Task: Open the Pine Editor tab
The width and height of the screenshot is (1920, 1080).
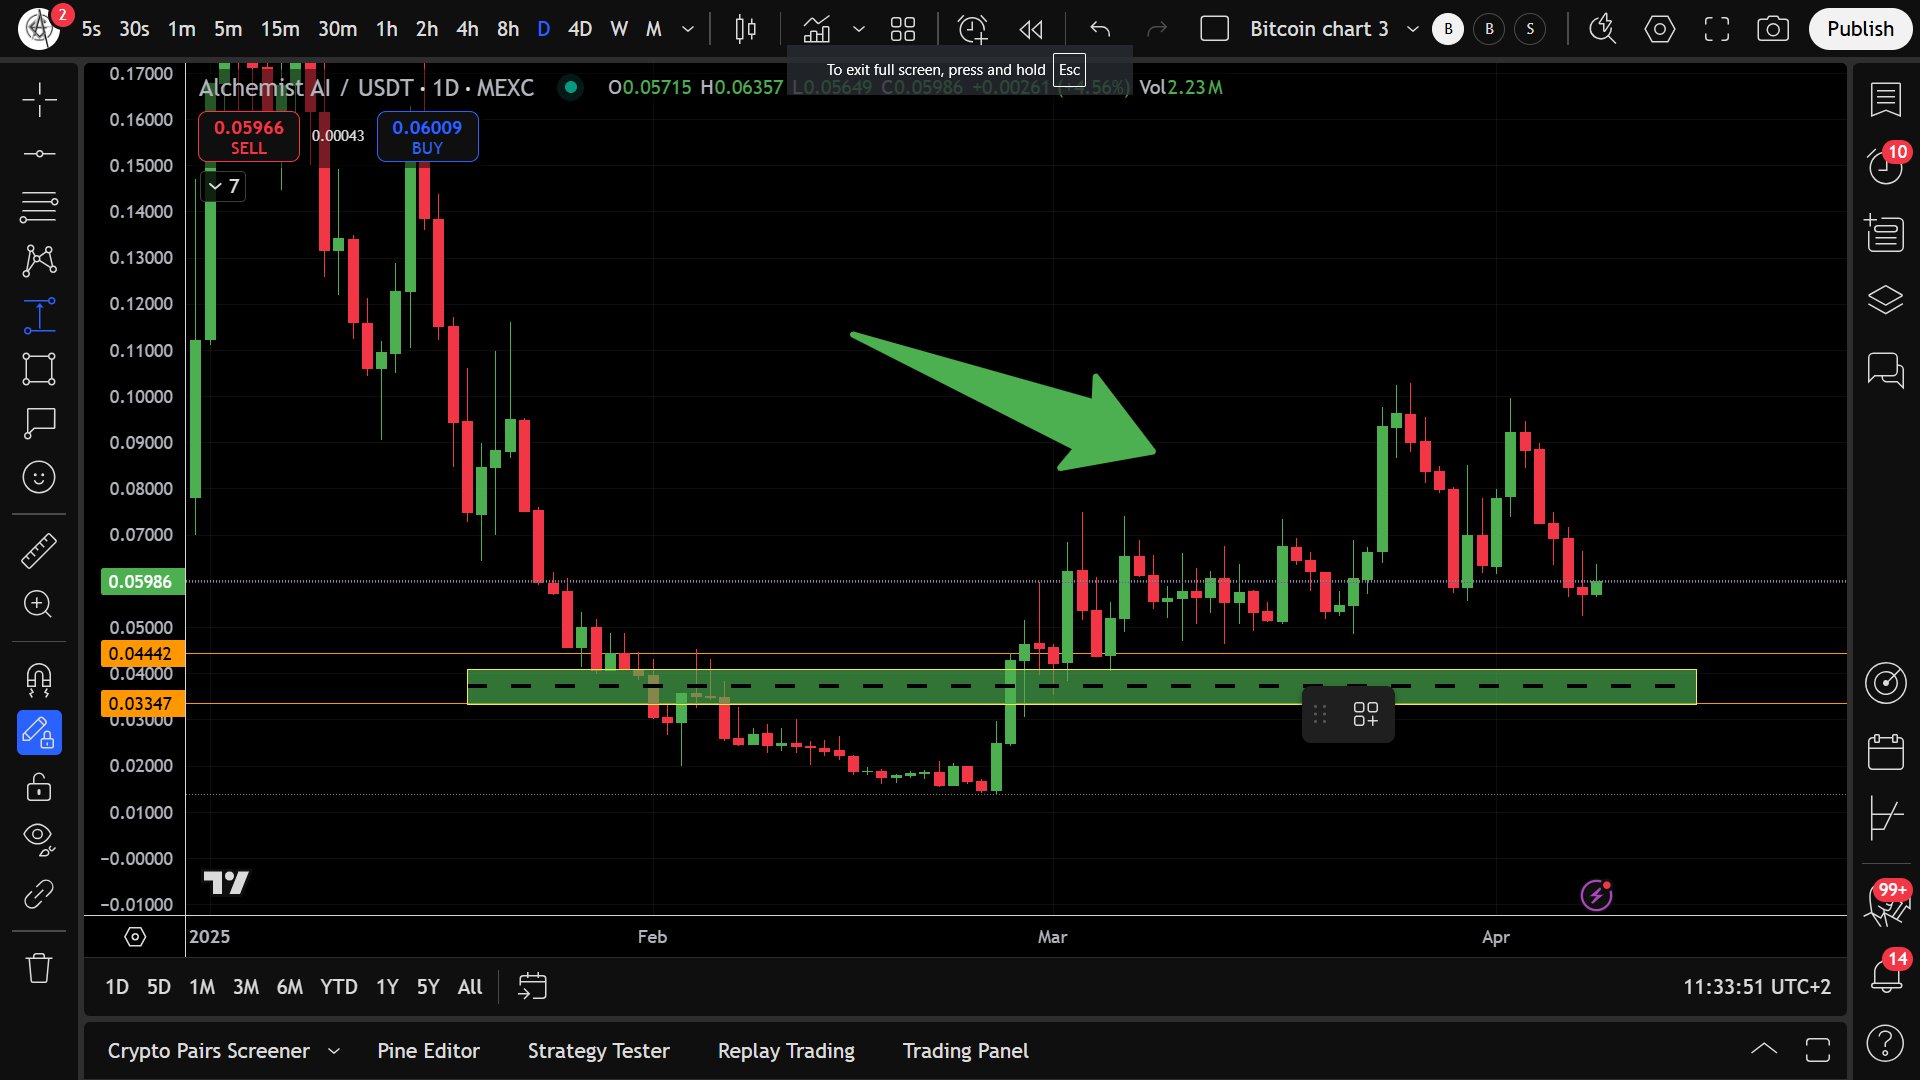Action: tap(428, 1051)
